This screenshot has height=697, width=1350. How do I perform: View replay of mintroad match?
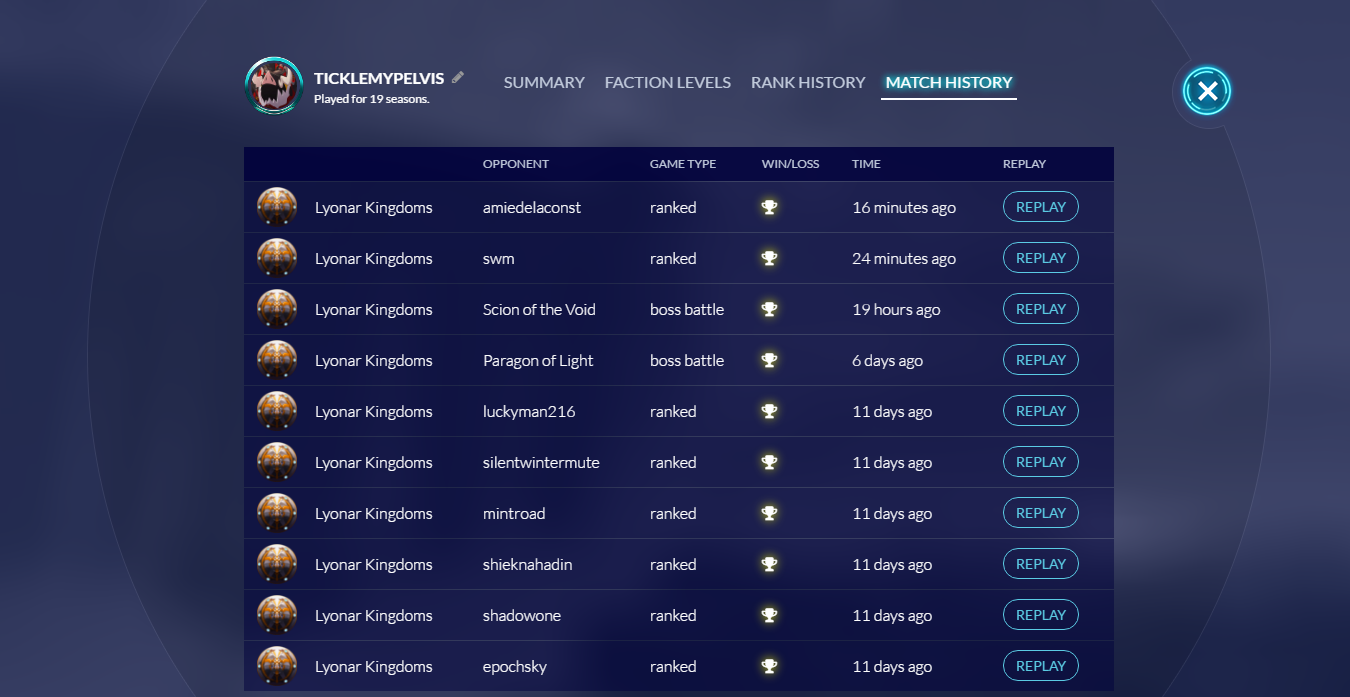pos(1041,513)
